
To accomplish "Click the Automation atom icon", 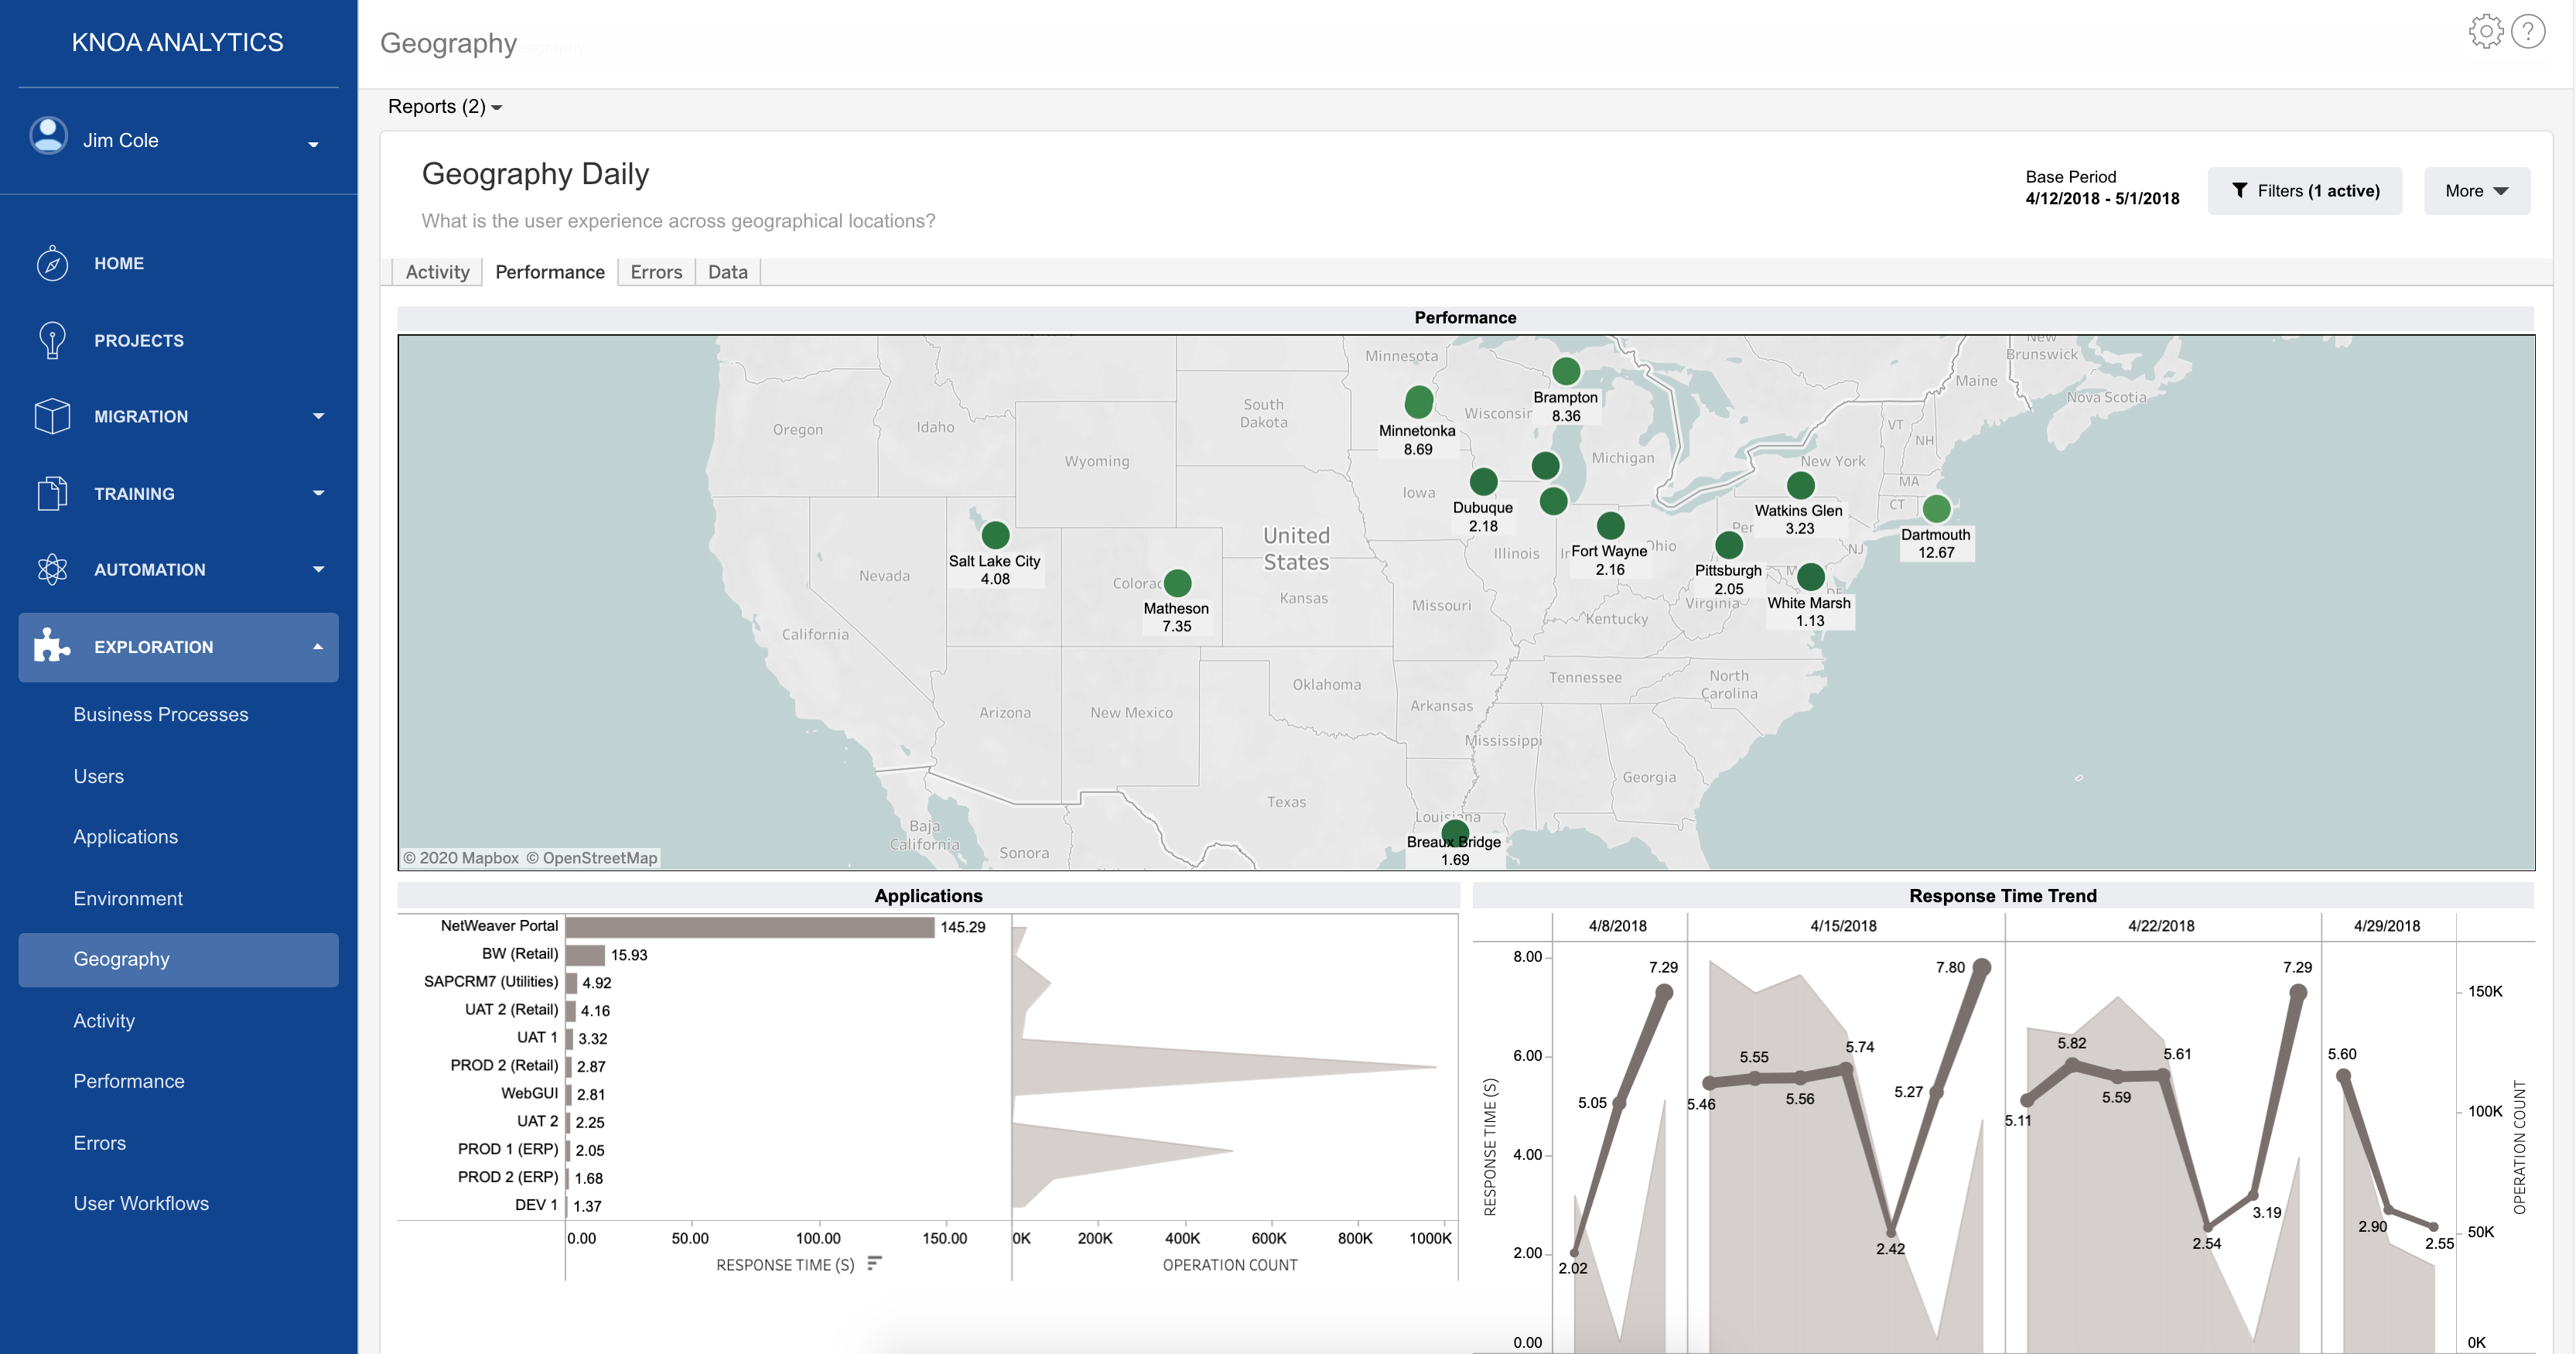I will point(52,570).
